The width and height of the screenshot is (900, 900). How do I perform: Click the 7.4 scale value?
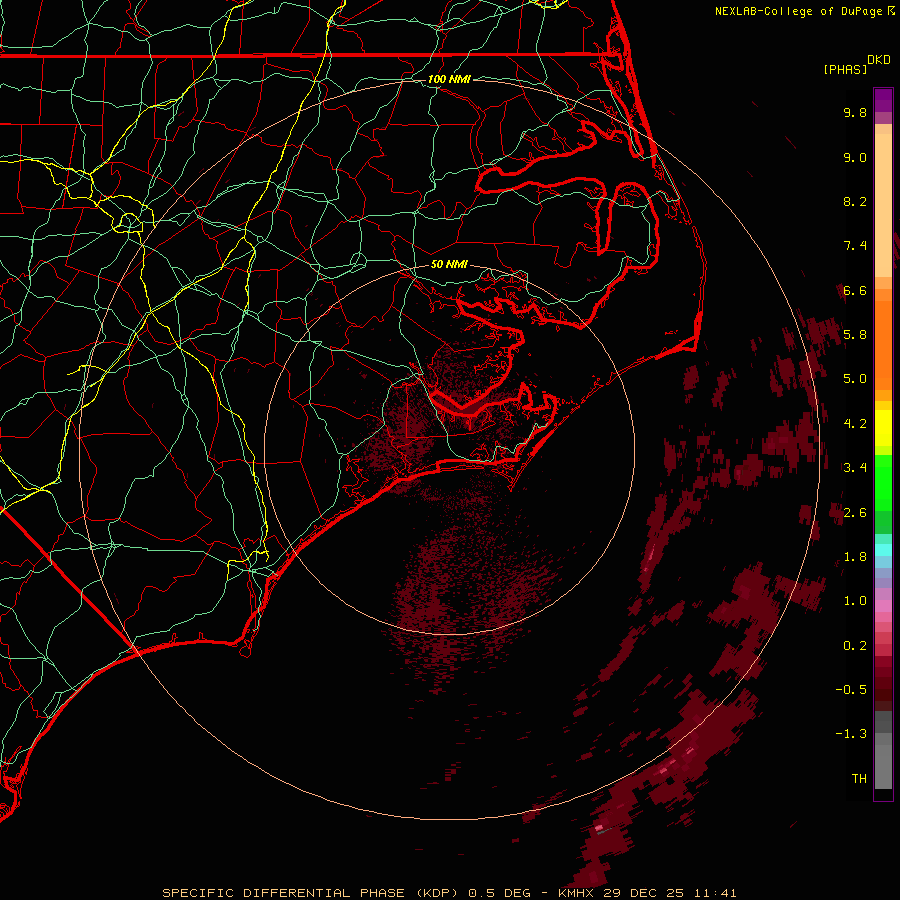(855, 246)
